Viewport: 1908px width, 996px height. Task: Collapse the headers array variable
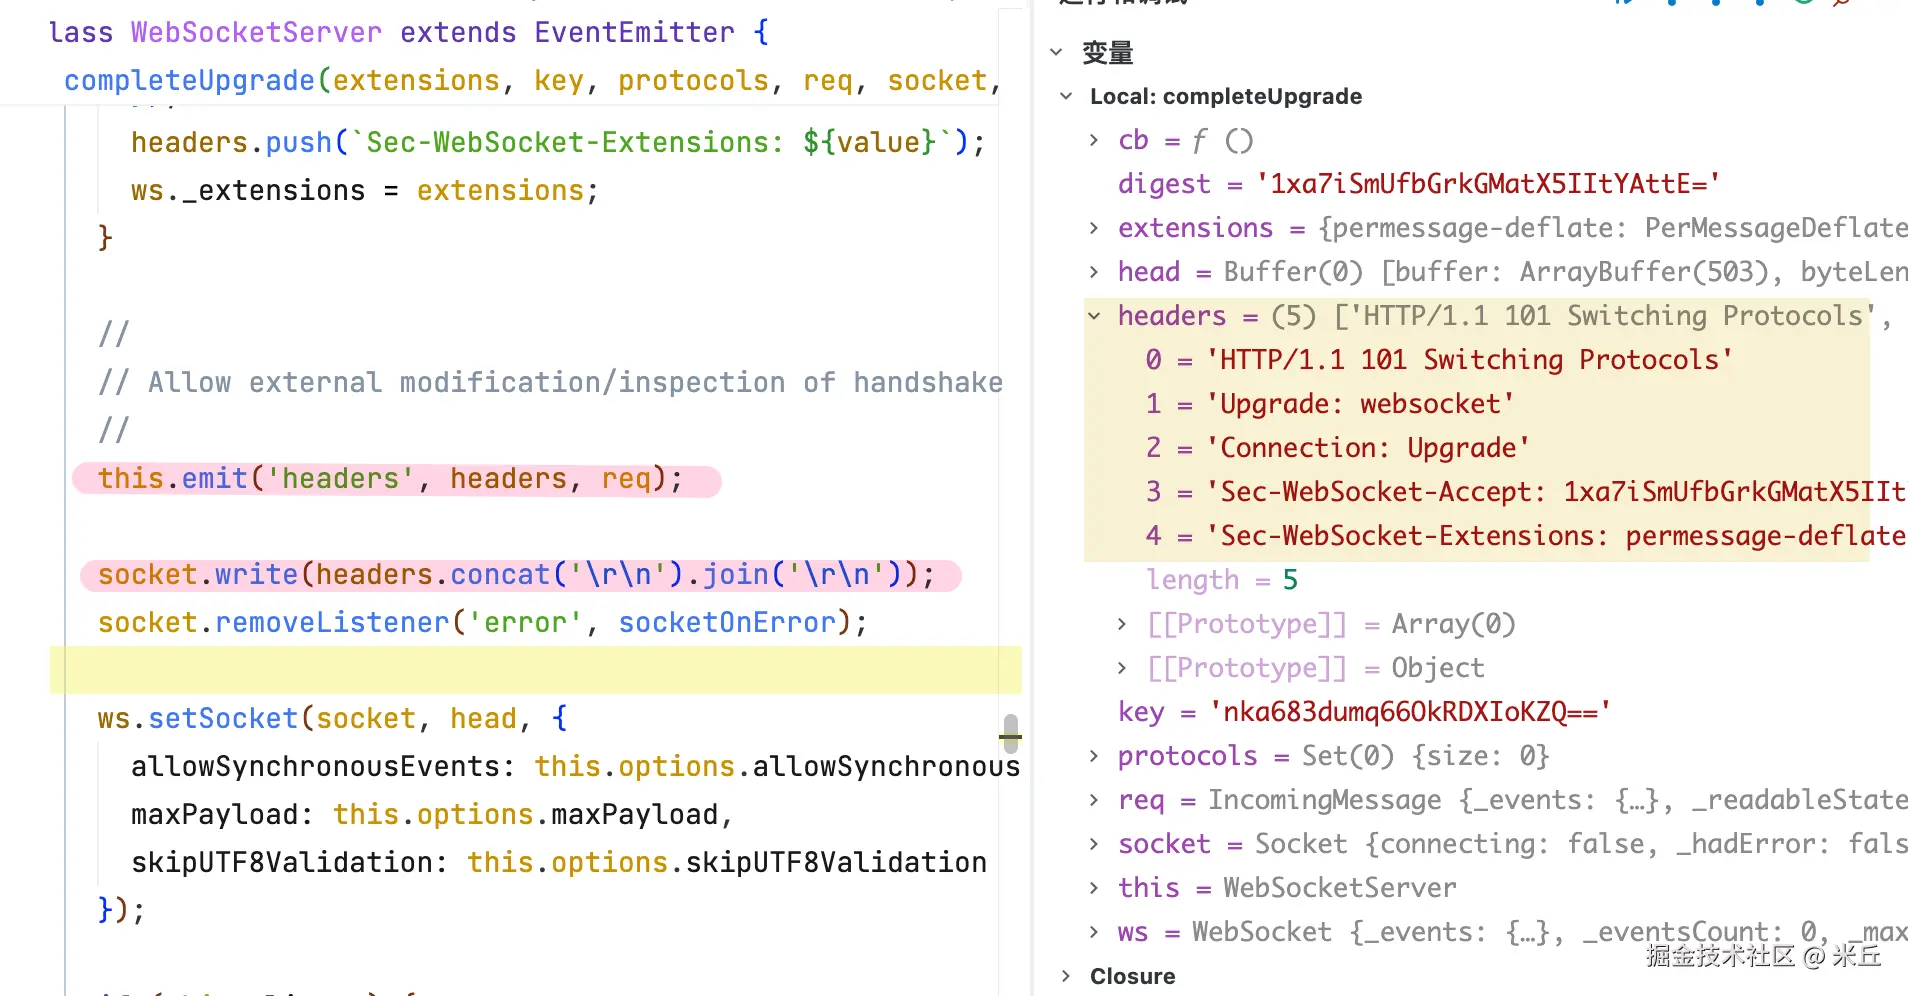point(1094,316)
